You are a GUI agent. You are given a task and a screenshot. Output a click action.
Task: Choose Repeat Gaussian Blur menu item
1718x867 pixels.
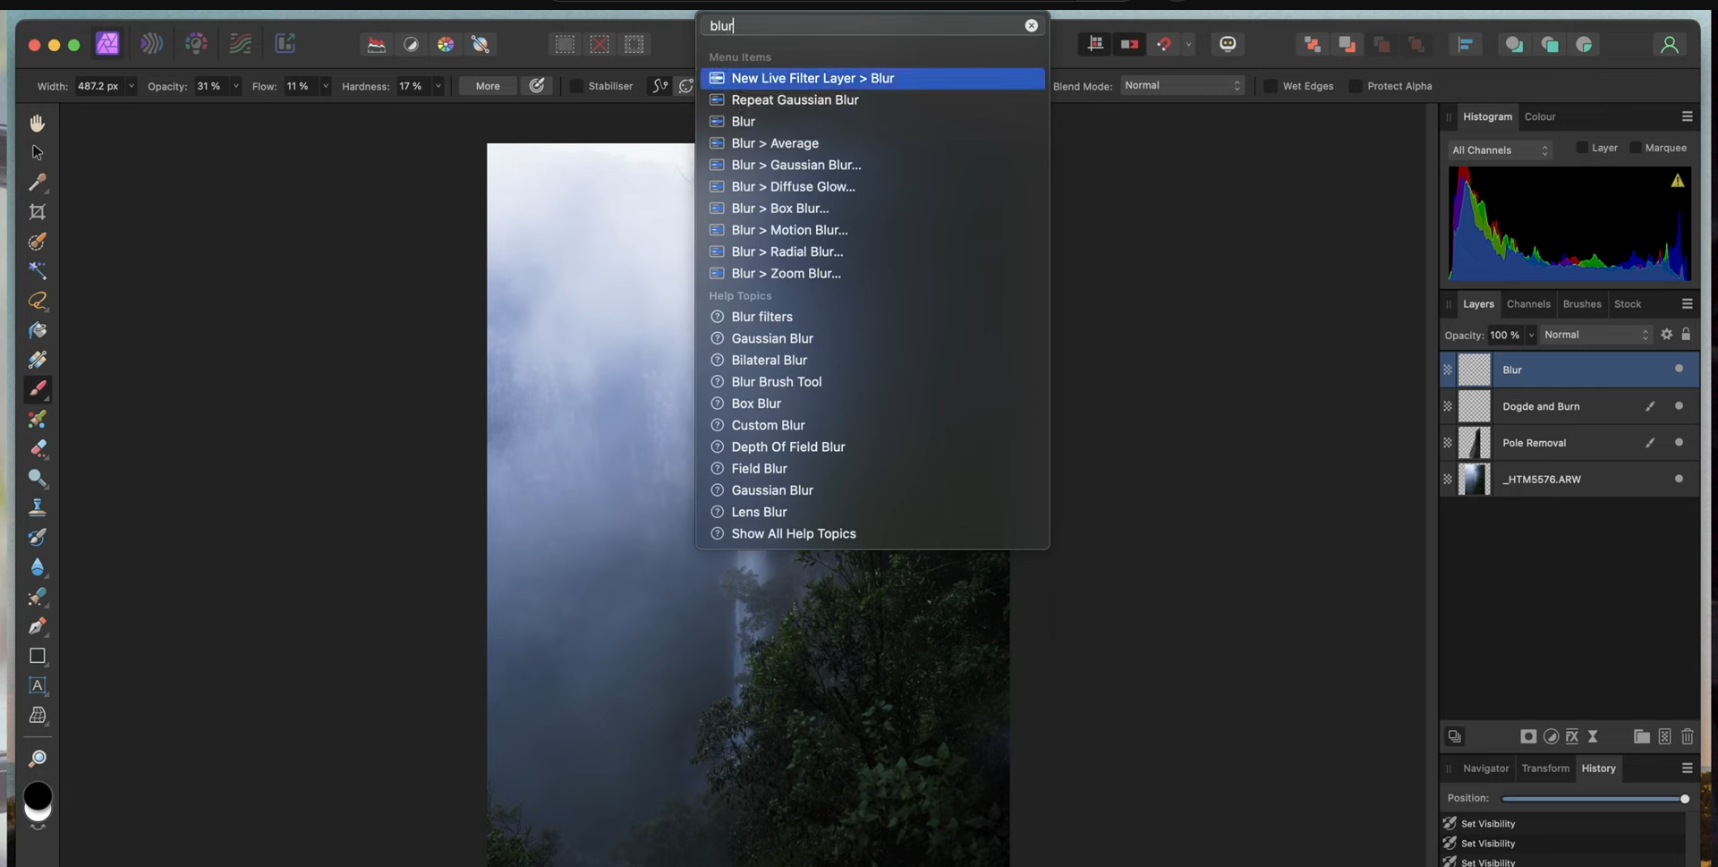[x=872, y=100]
